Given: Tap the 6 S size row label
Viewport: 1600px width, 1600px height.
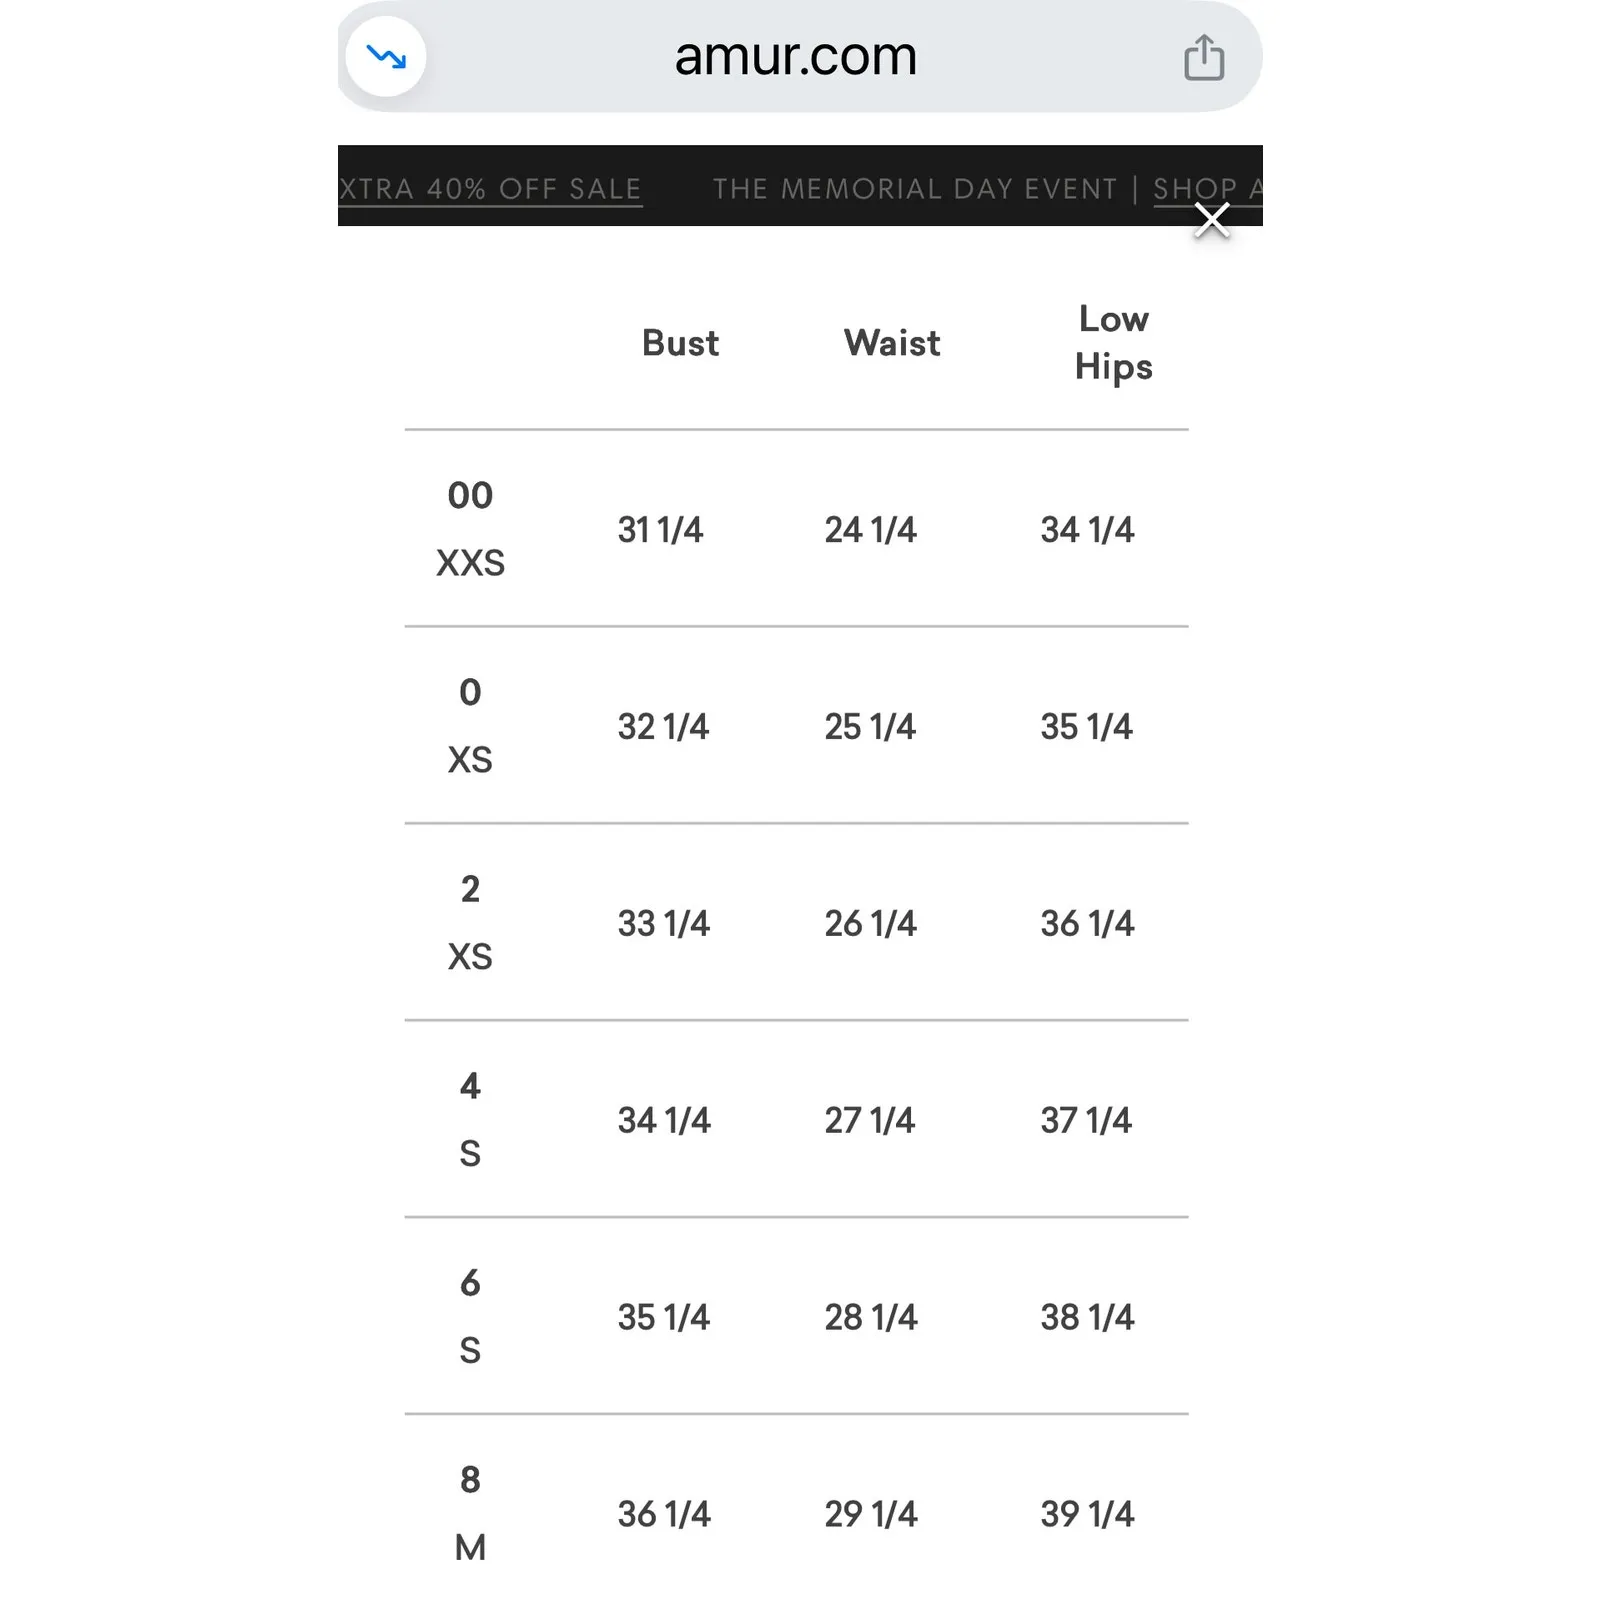Looking at the screenshot, I should [x=470, y=1317].
